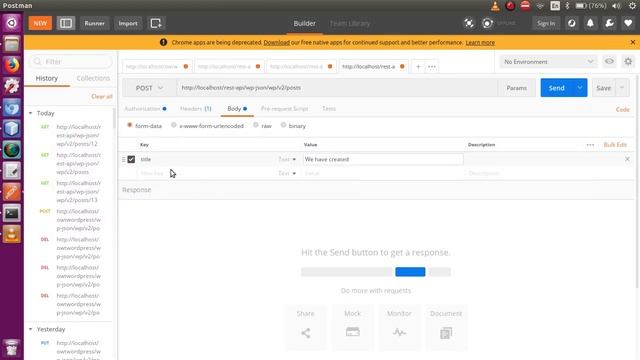Open the title row Text type dropdown
640x360 pixels.
click(287, 159)
